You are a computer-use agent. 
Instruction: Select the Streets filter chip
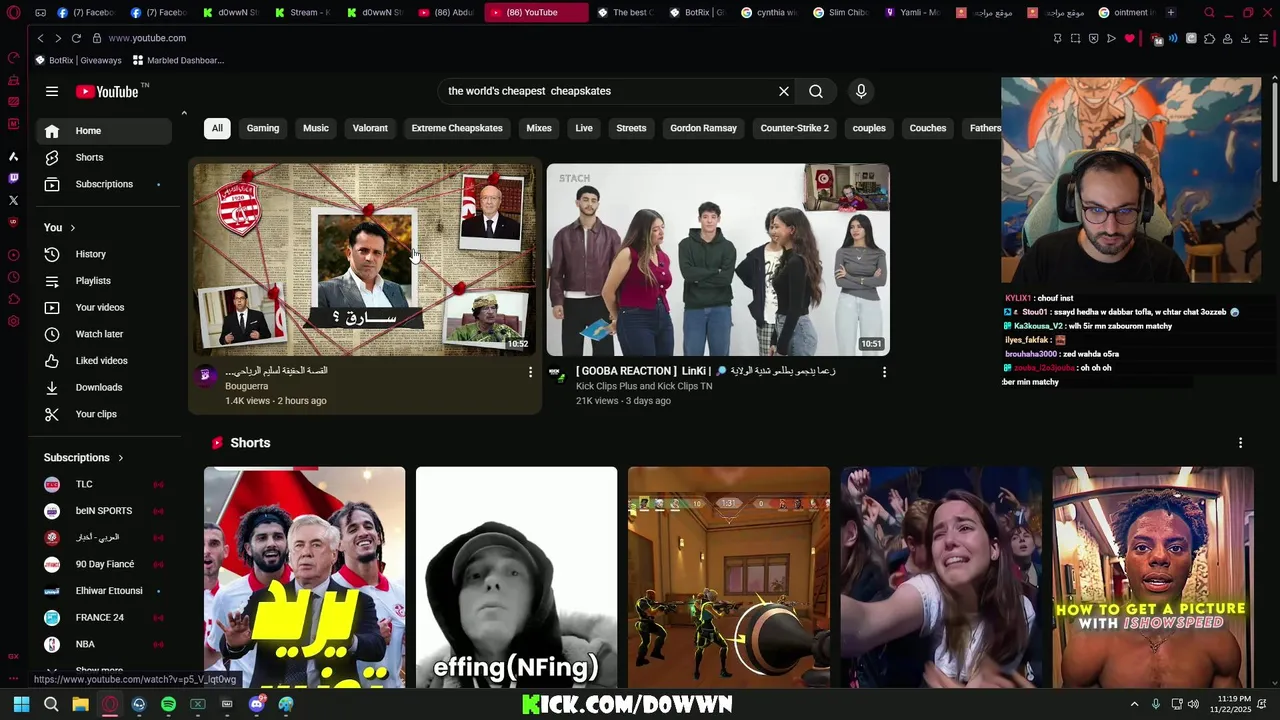click(631, 128)
